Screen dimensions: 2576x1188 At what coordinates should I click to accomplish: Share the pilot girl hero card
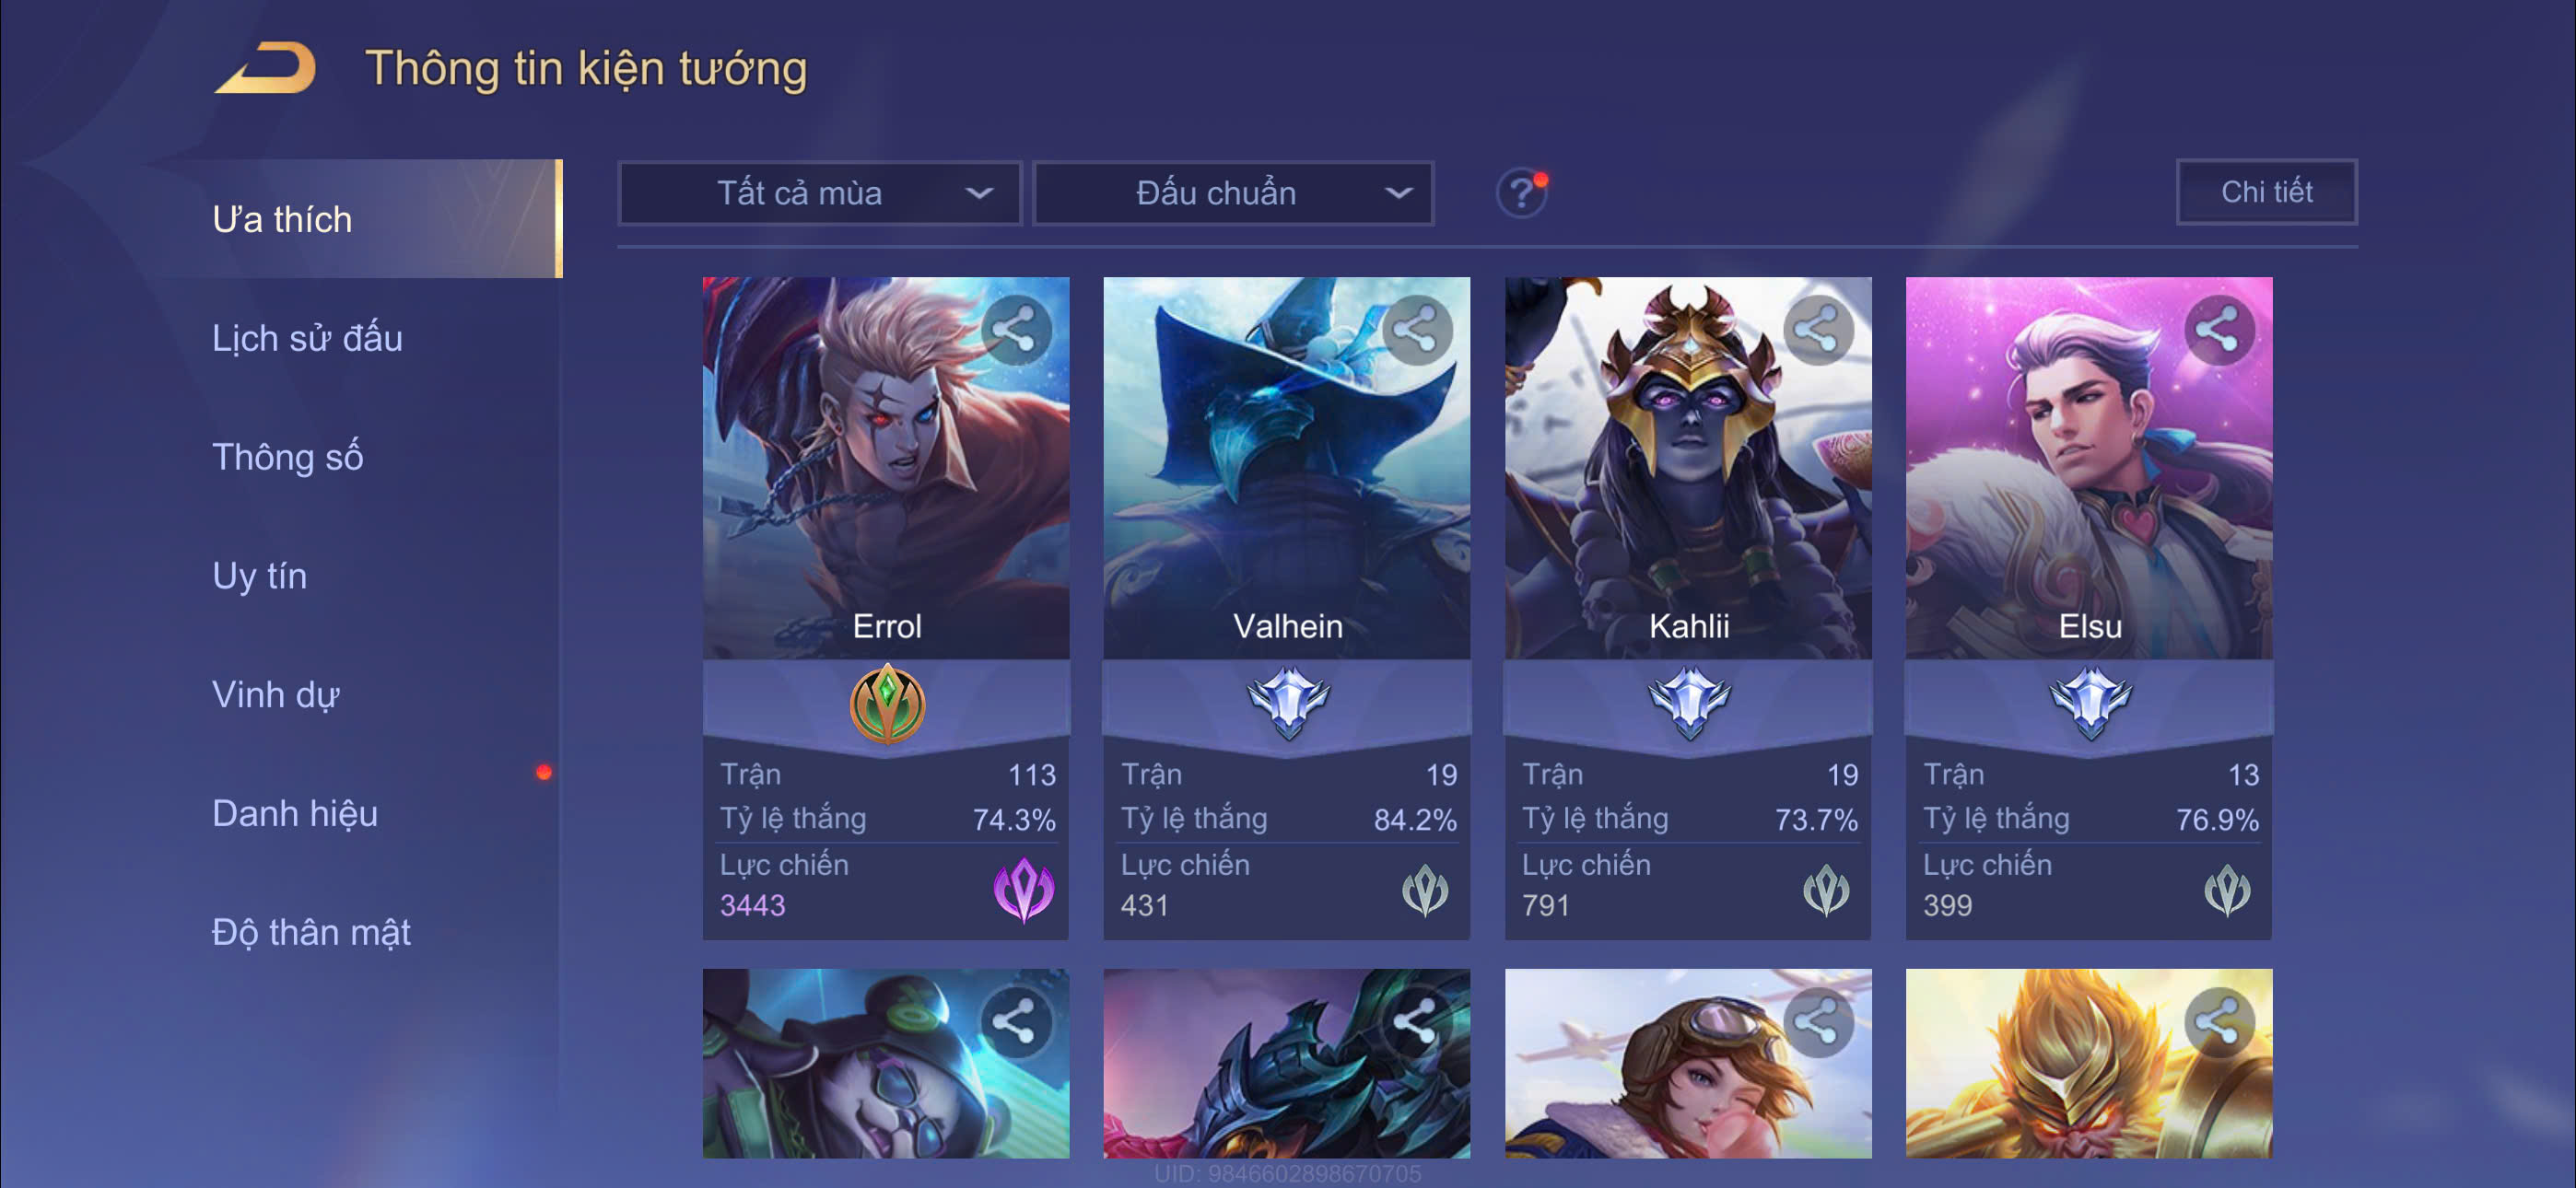[x=1817, y=1022]
